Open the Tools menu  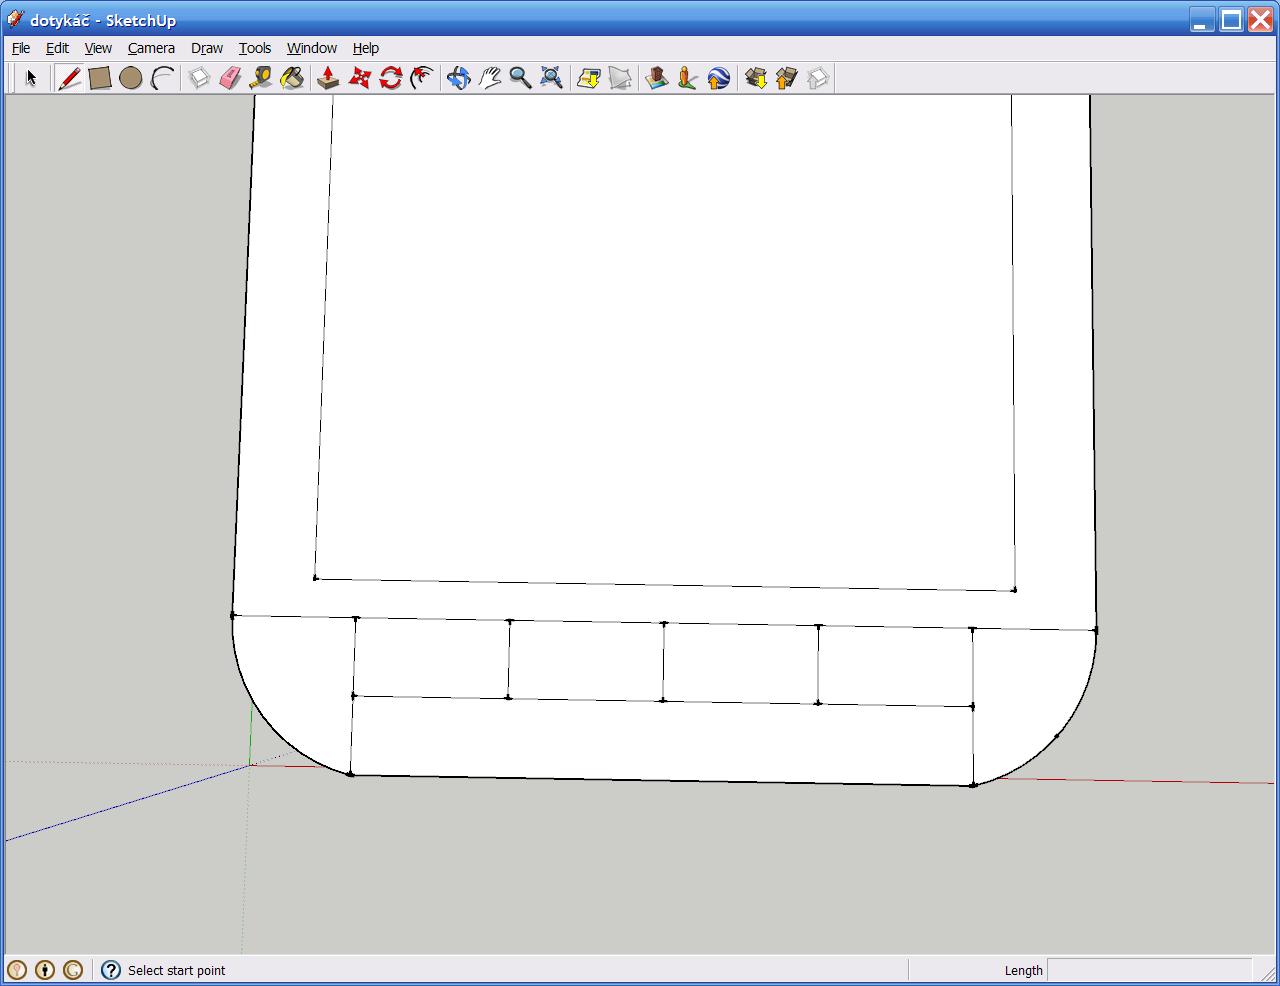tap(255, 48)
